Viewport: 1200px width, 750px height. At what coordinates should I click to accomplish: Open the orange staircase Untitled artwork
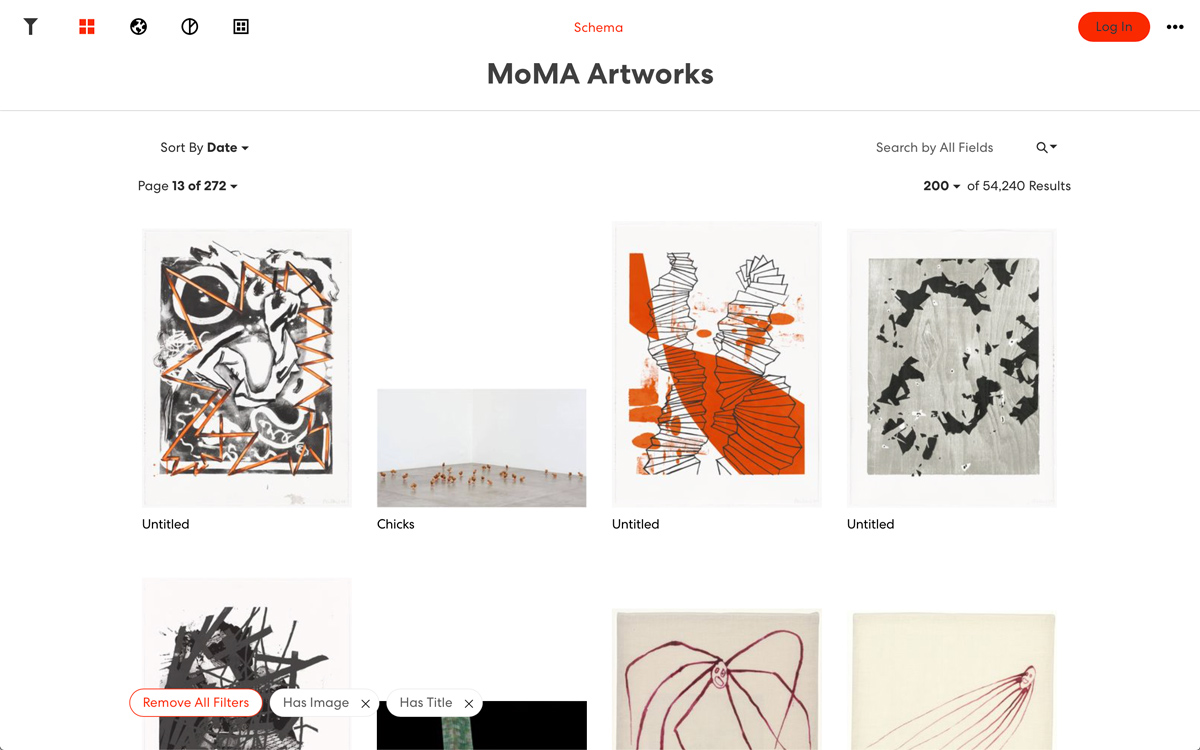pos(717,365)
